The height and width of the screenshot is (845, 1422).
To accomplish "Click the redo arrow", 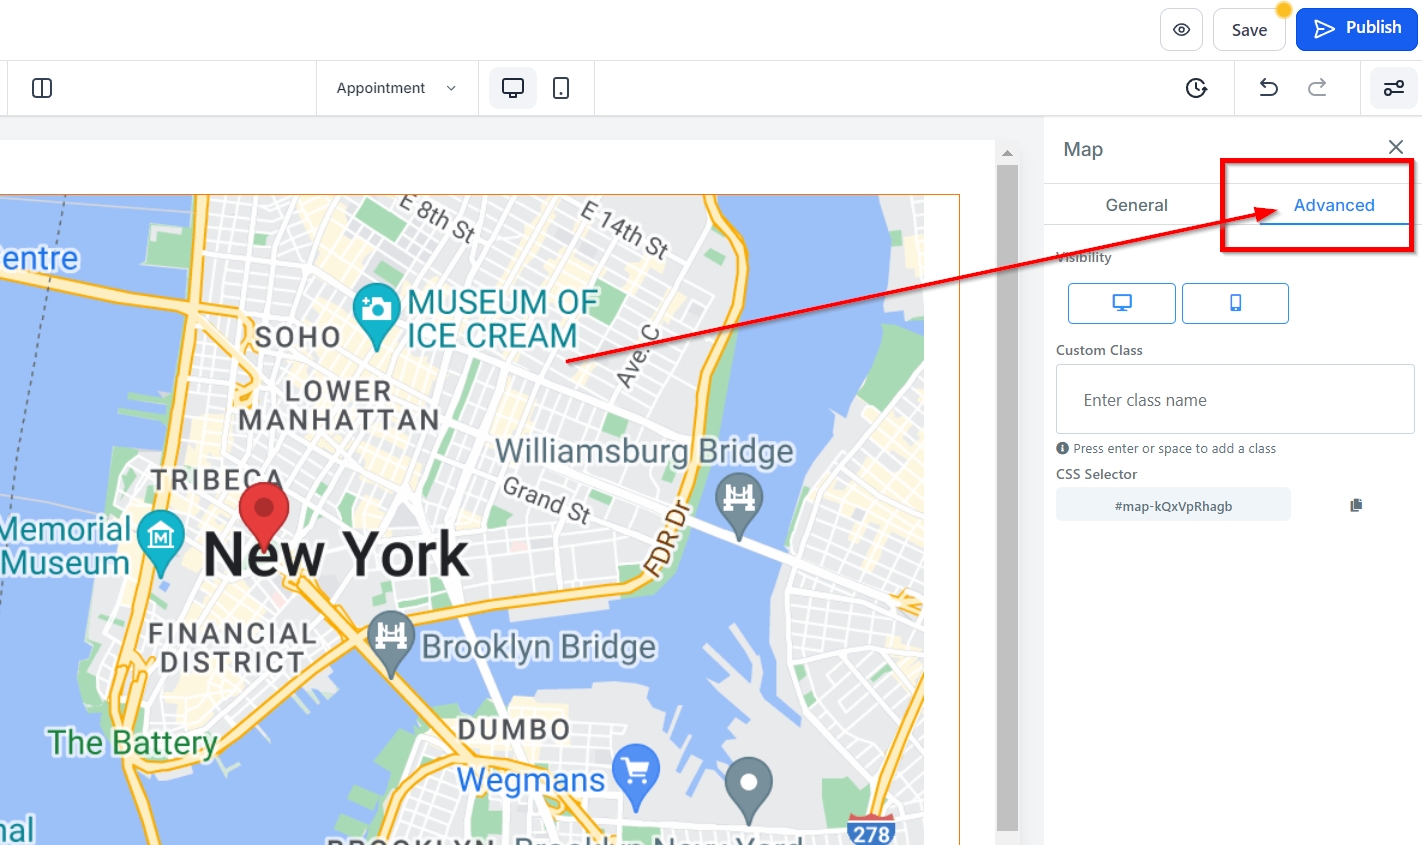I will click(x=1317, y=88).
